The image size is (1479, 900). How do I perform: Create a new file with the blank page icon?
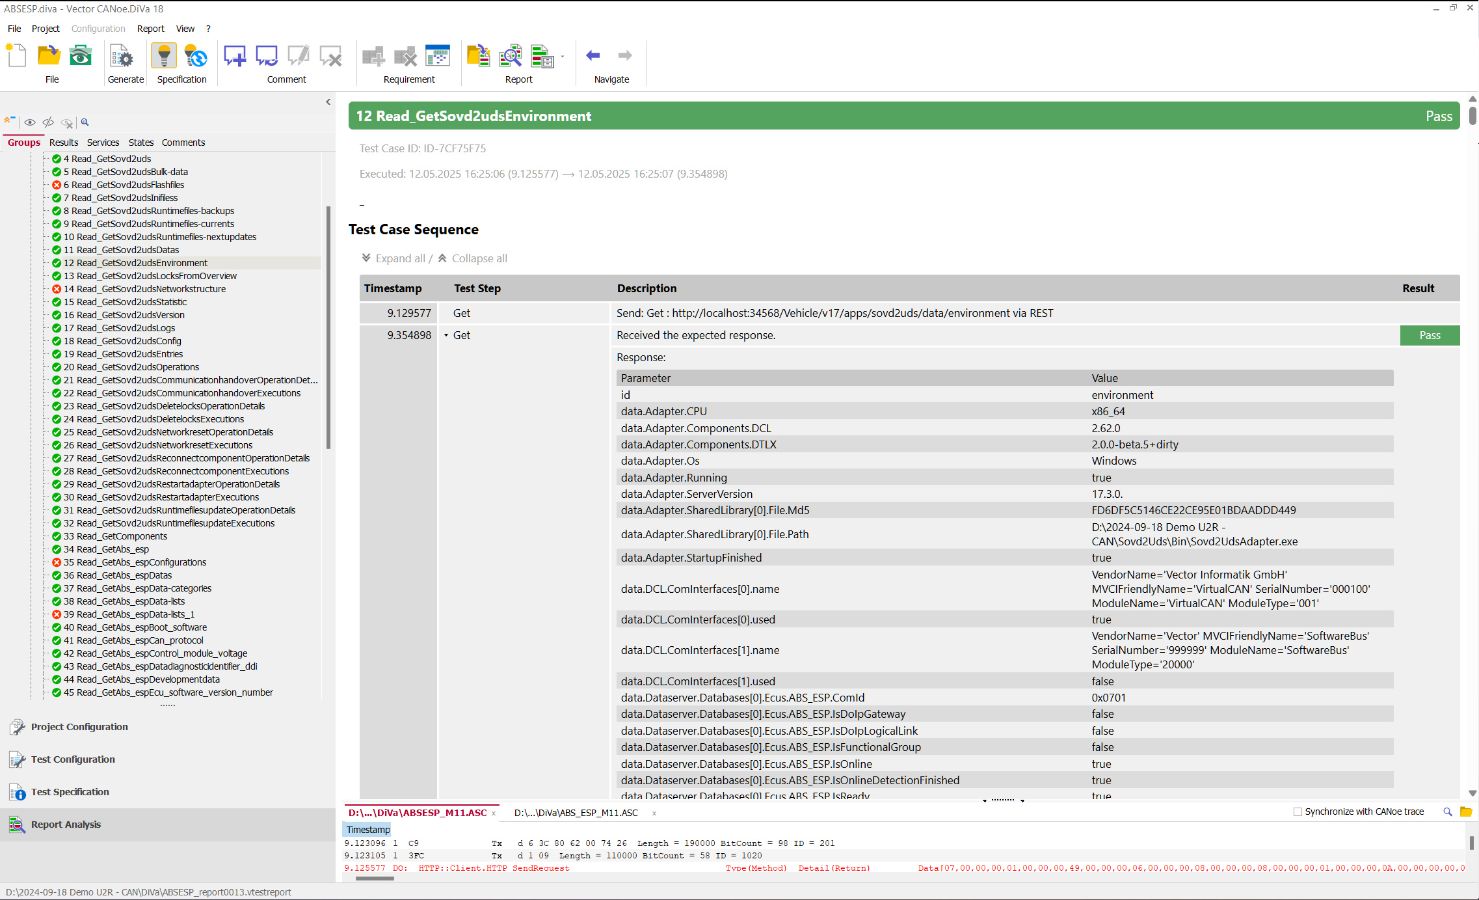tap(17, 56)
